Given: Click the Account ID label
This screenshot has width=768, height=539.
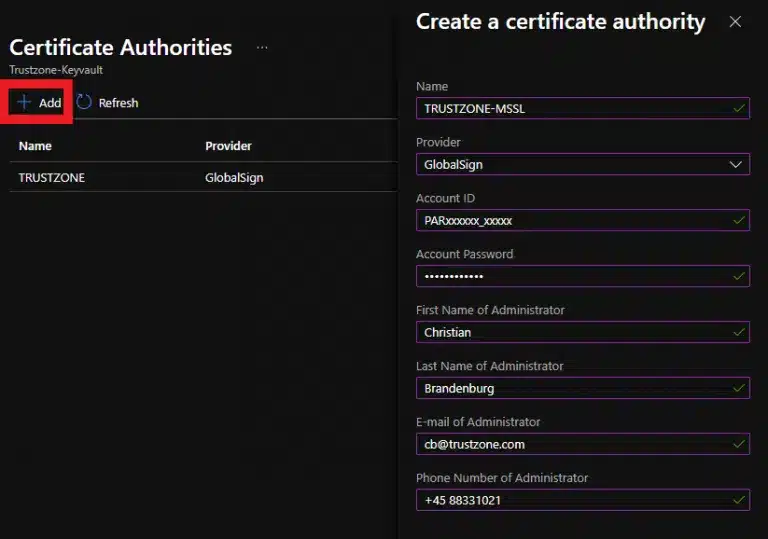Looking at the screenshot, I should (x=445, y=198).
